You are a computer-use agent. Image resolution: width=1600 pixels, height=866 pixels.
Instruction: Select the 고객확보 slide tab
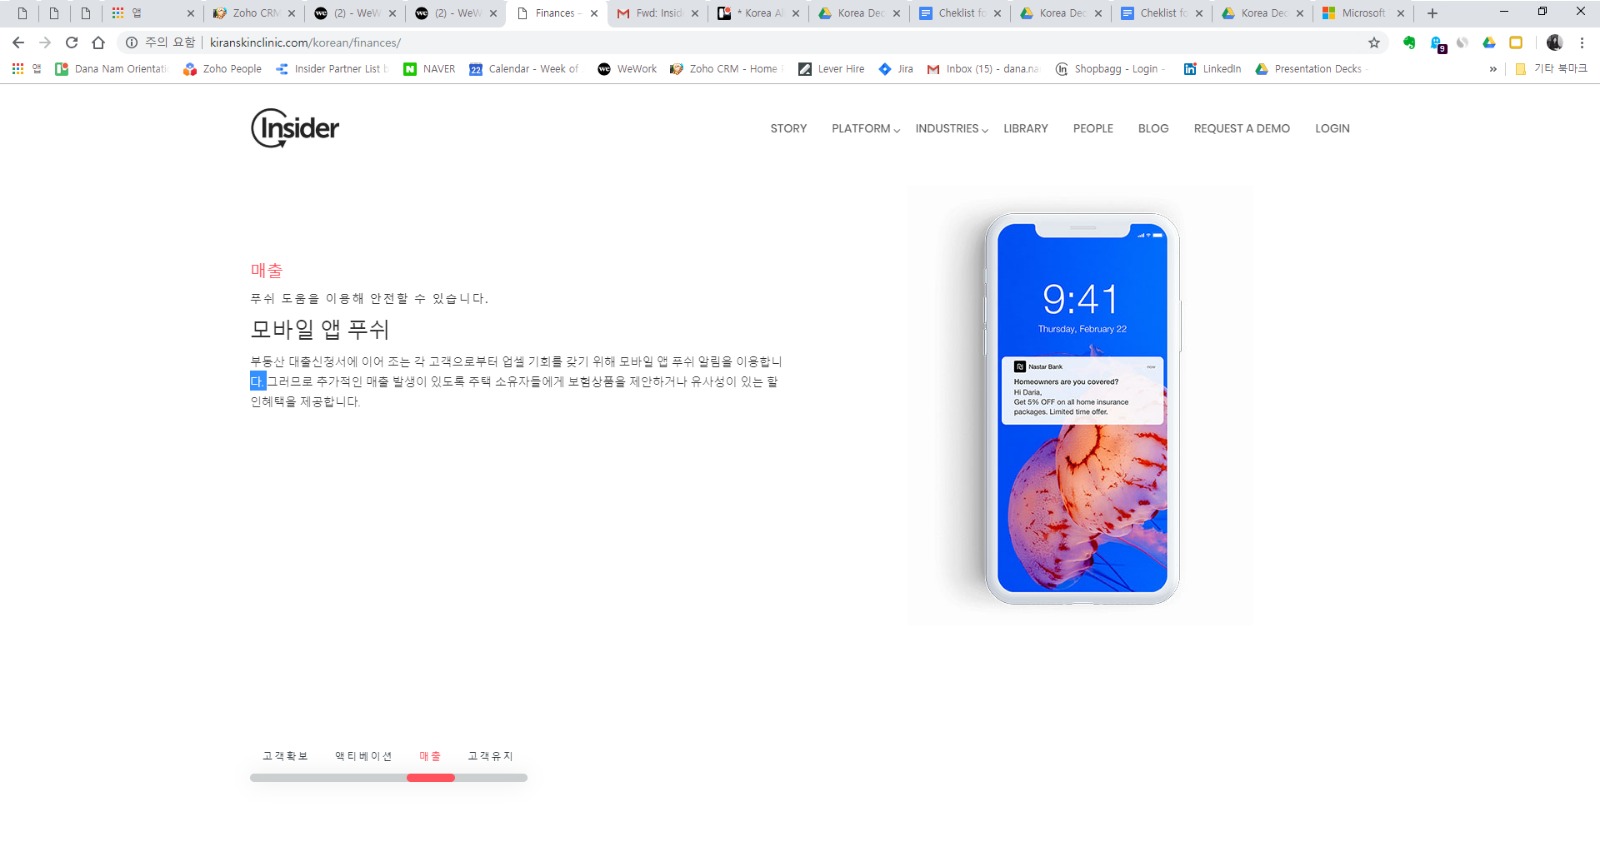pyautogui.click(x=285, y=756)
